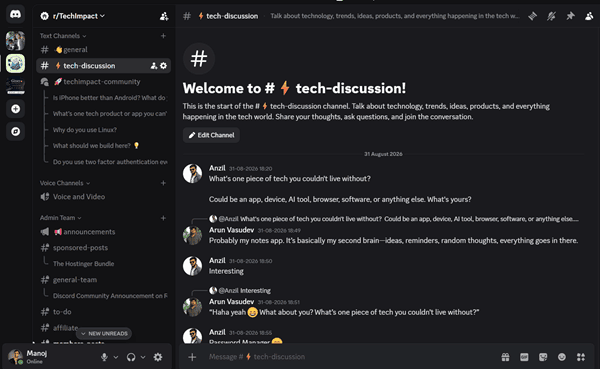Open 'Is iPhone better than Android' thread
Screen dimensions: 600x369
click(x=109, y=98)
